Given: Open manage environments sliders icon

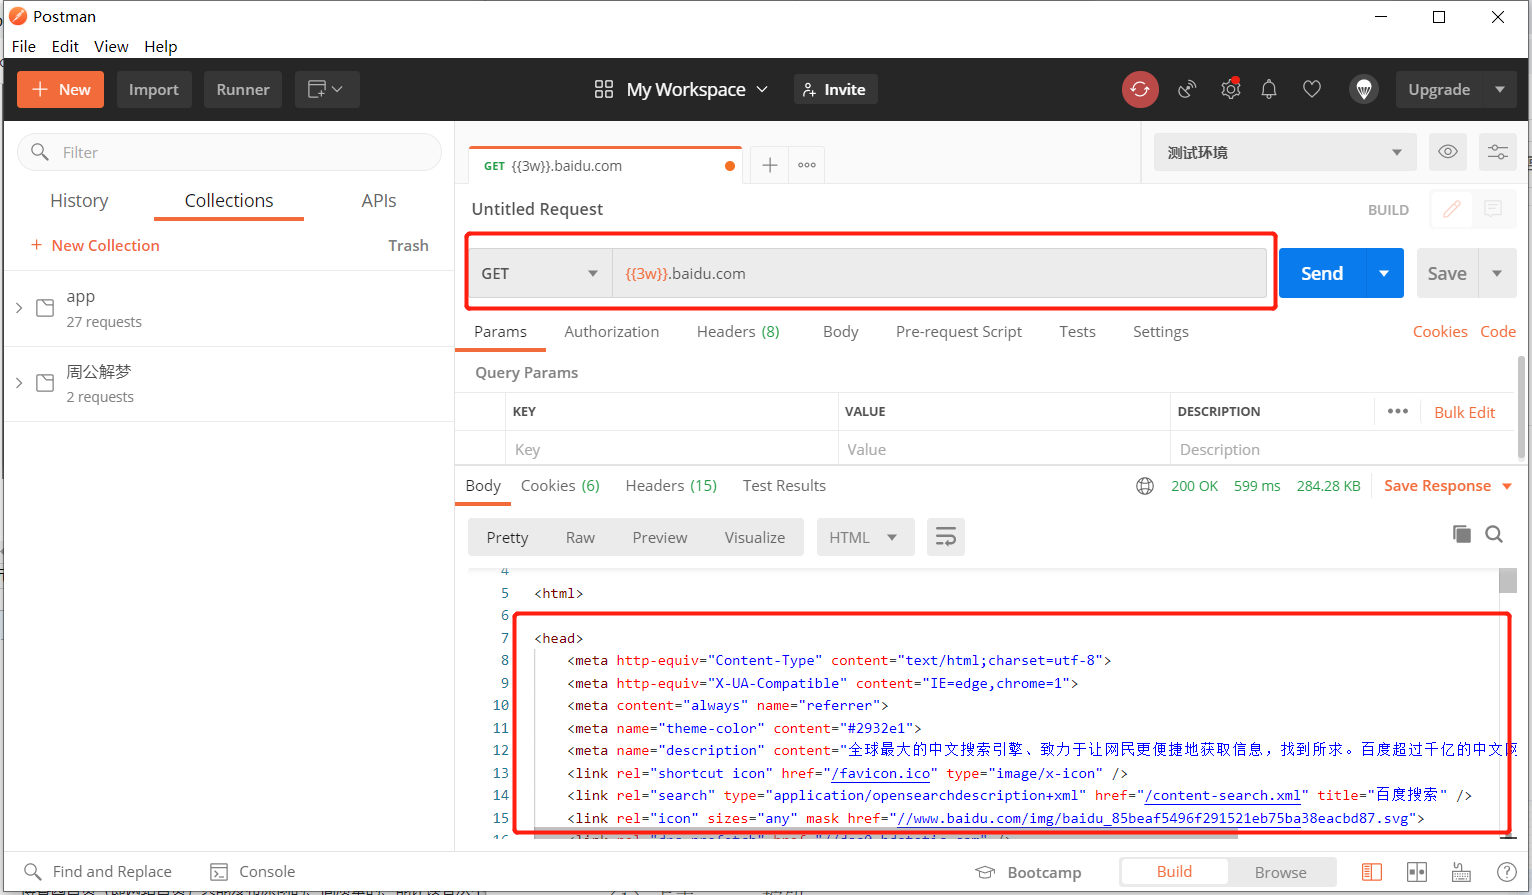Looking at the screenshot, I should (x=1497, y=152).
